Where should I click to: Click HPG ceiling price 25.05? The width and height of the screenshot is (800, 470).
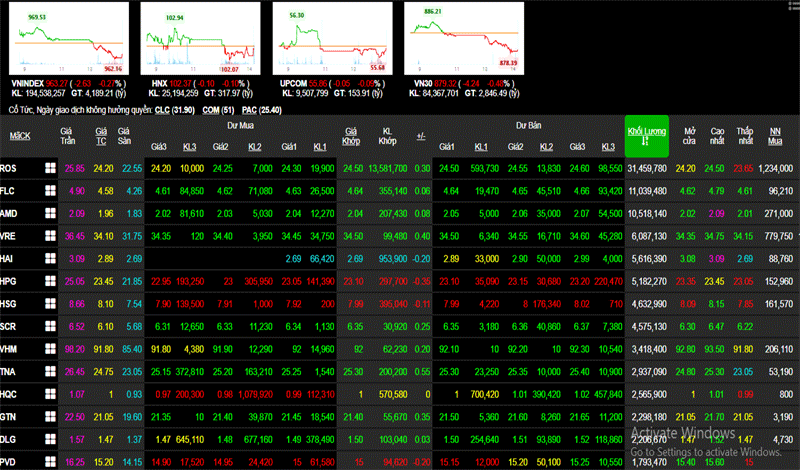tap(74, 281)
